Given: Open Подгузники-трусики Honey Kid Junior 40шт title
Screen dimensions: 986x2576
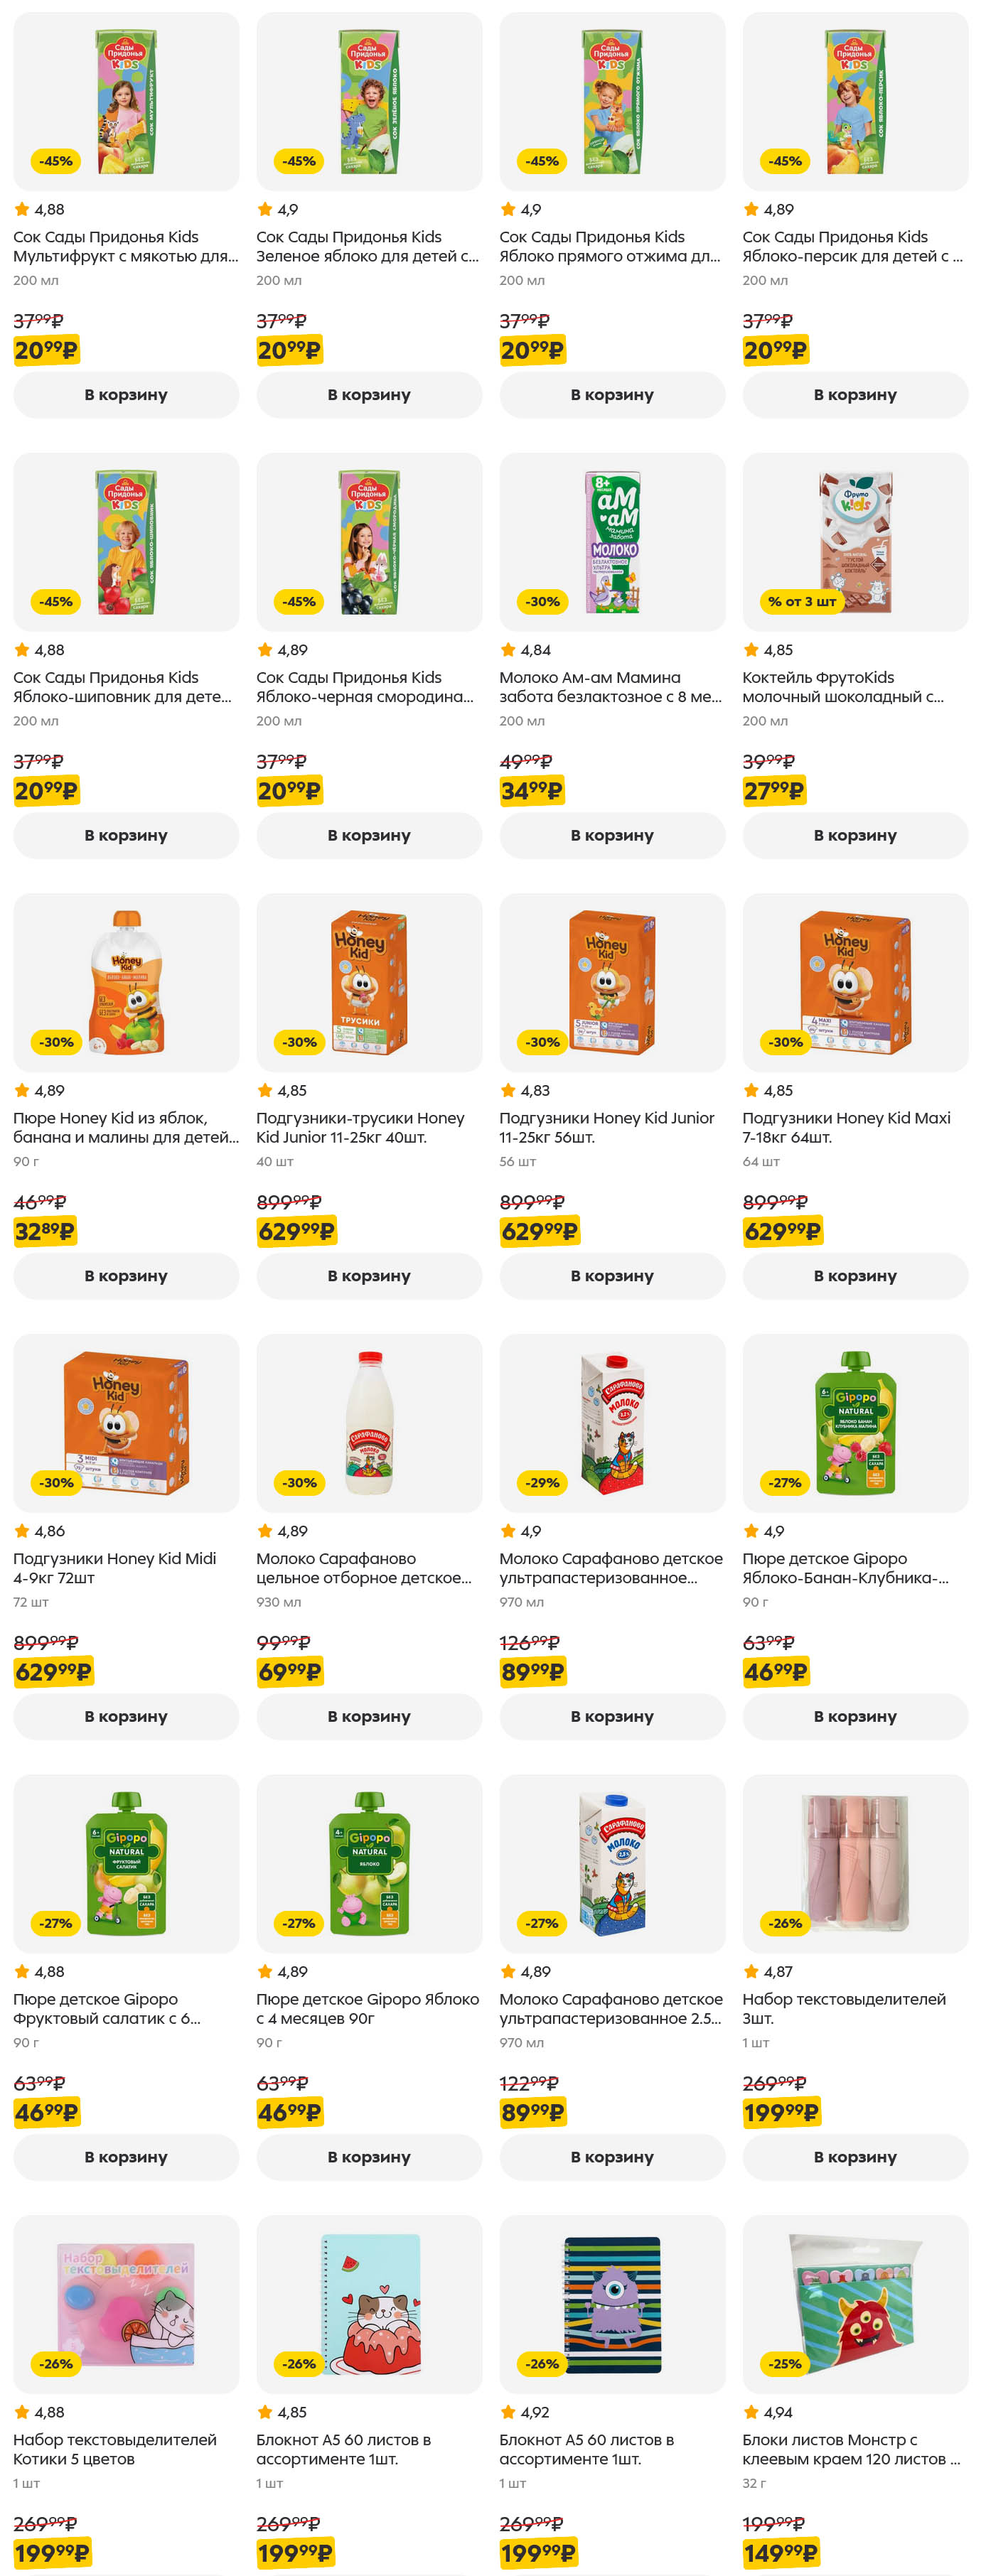Looking at the screenshot, I should point(360,1127).
